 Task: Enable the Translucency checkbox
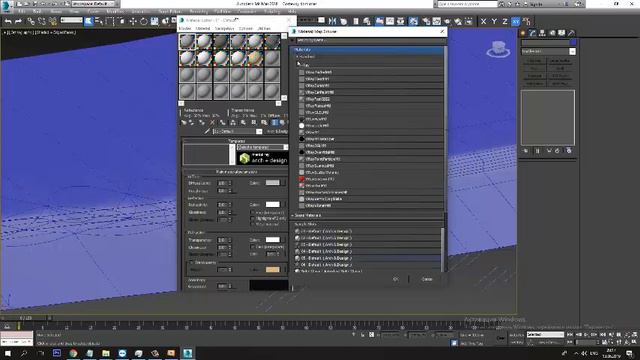(x=191, y=262)
